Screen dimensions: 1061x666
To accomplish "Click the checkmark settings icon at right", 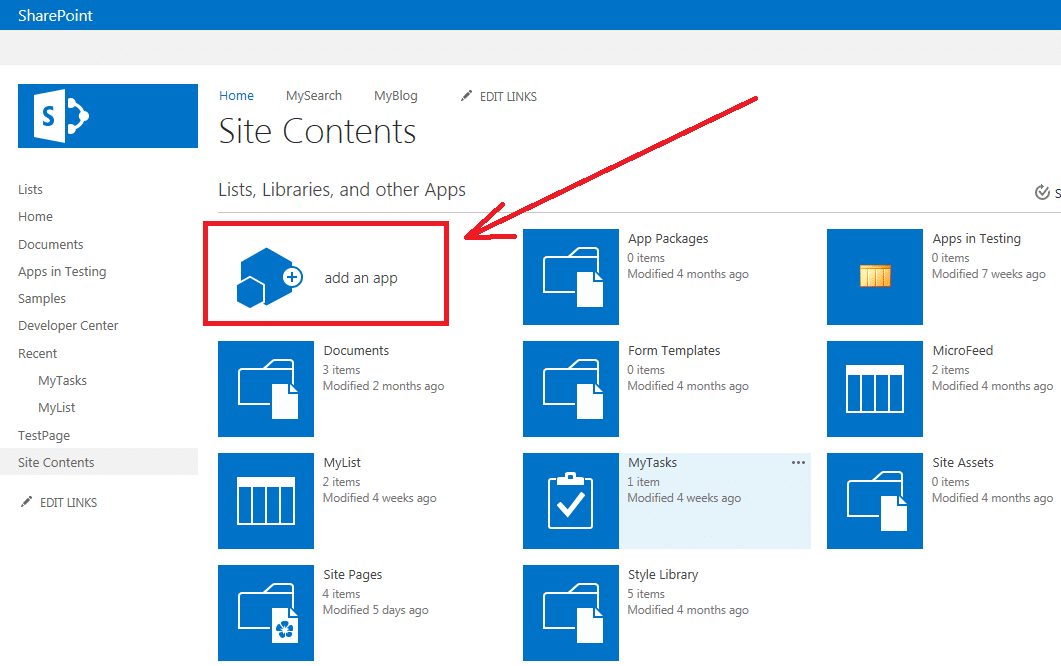I will [x=1042, y=192].
